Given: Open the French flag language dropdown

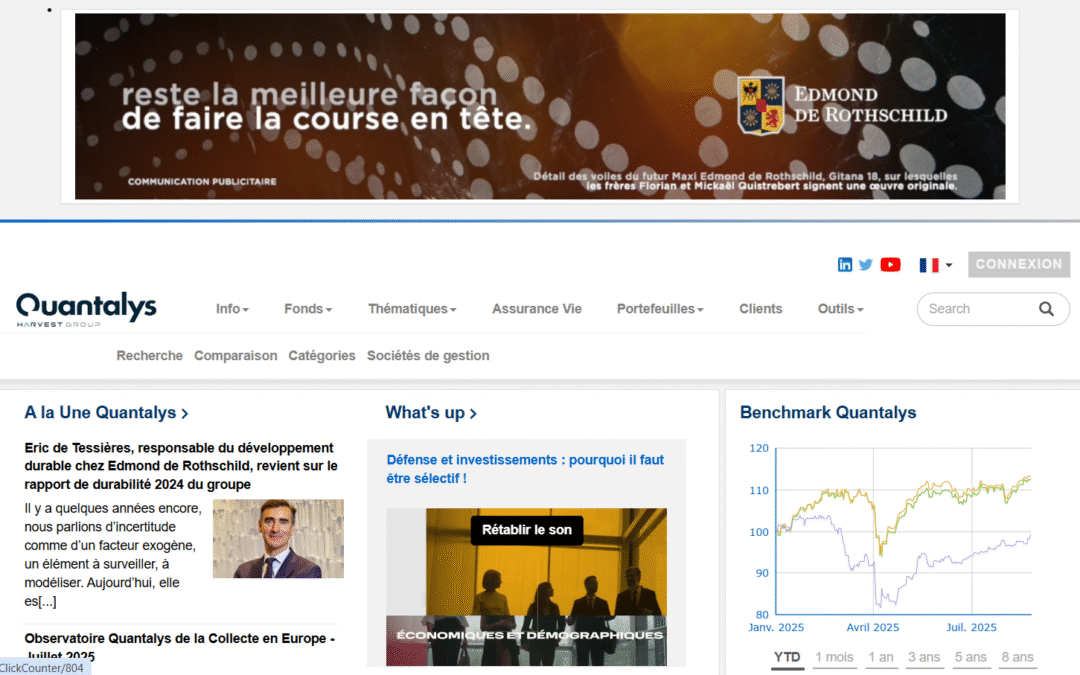Looking at the screenshot, I should [x=935, y=265].
